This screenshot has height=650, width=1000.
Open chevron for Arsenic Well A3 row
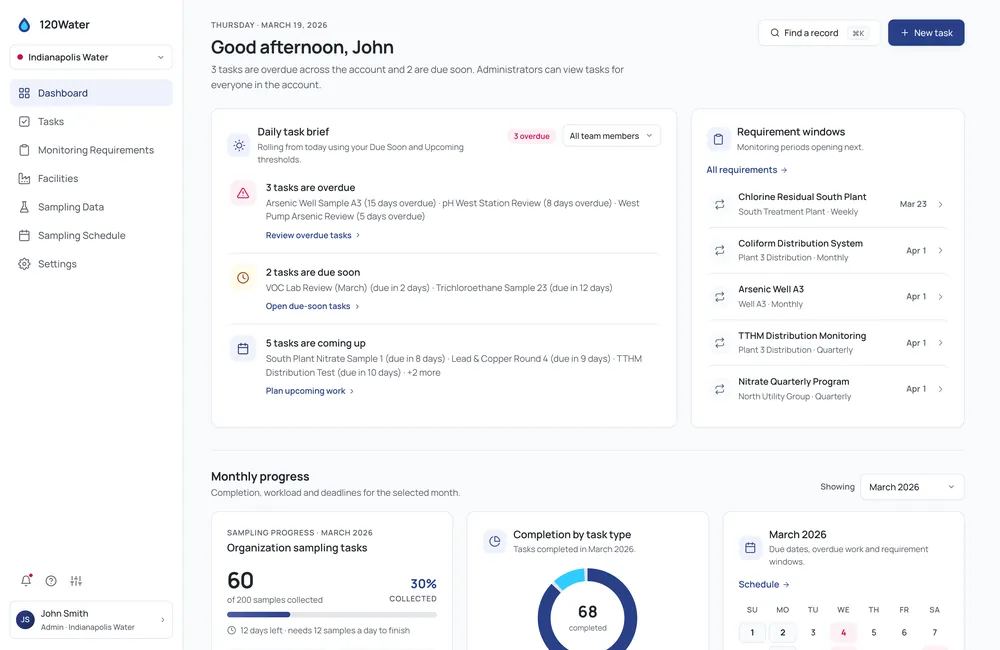[x=940, y=297]
